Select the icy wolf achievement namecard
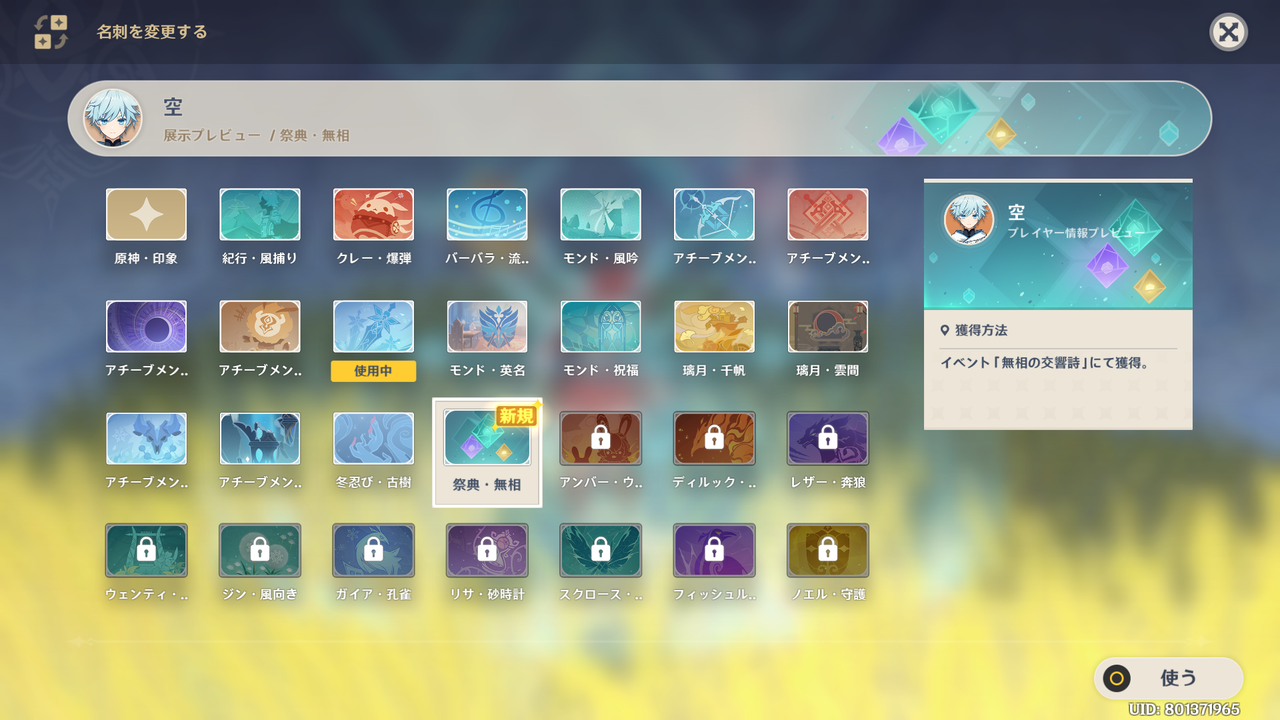 coord(146,439)
